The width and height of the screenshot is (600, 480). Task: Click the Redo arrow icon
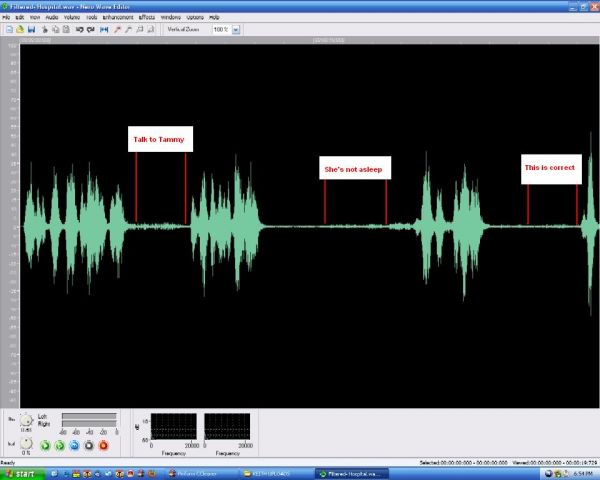pyautogui.click(x=91, y=29)
